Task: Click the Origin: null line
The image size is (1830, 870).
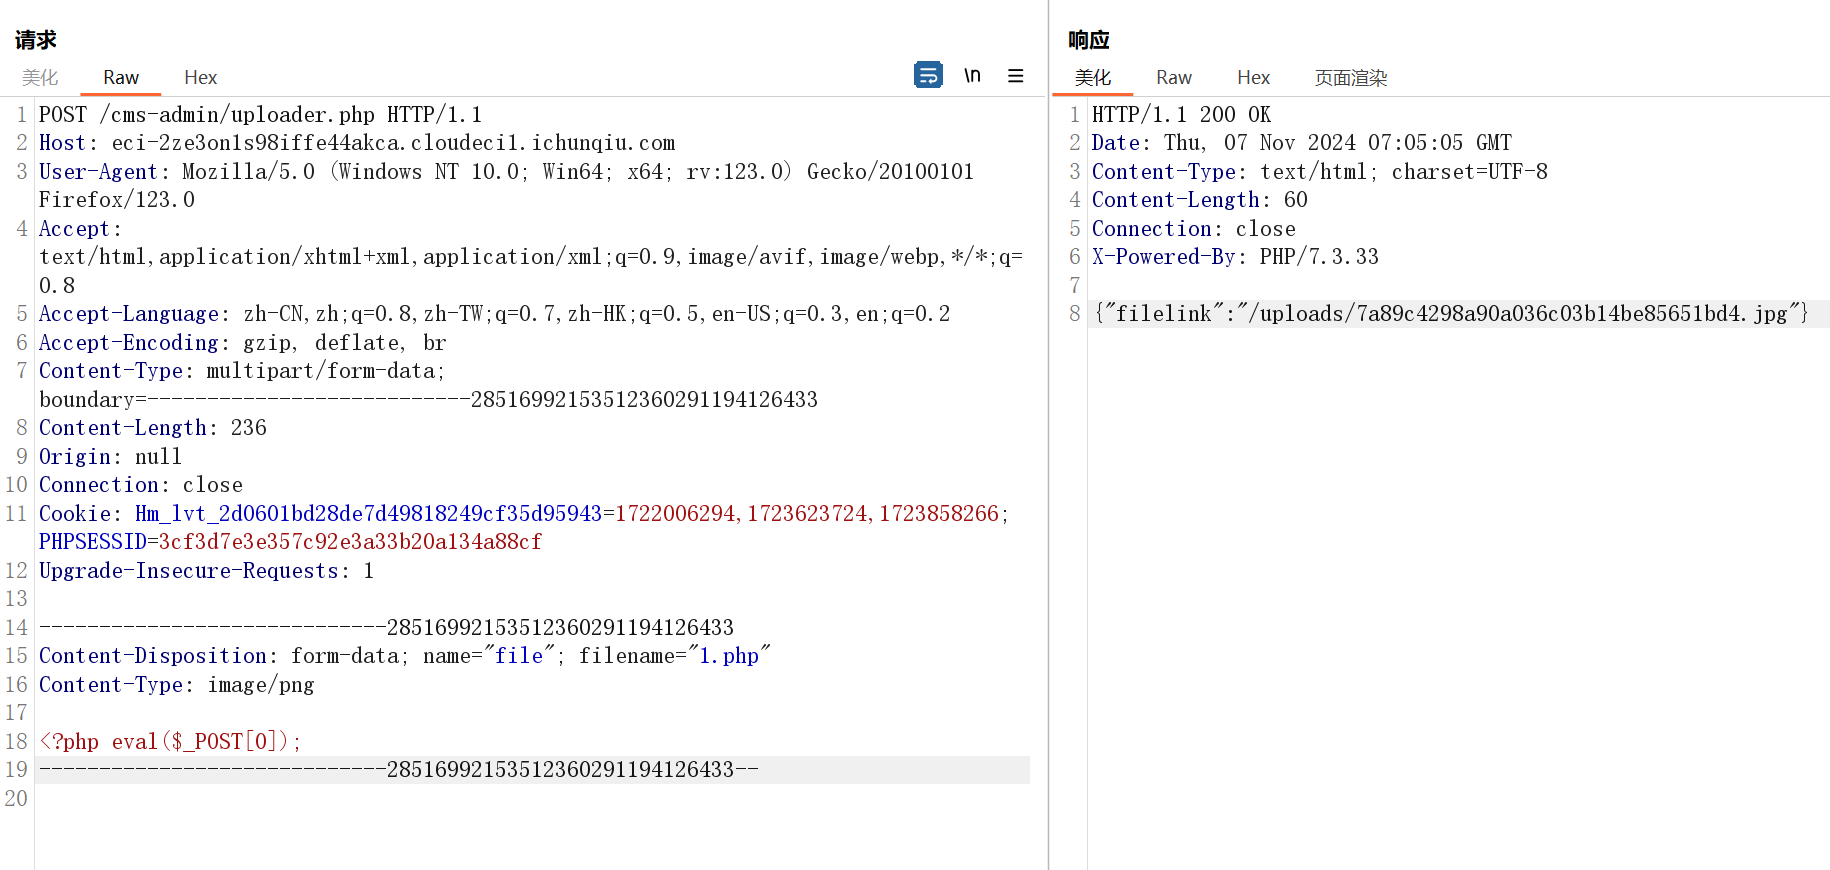Action: point(110,456)
